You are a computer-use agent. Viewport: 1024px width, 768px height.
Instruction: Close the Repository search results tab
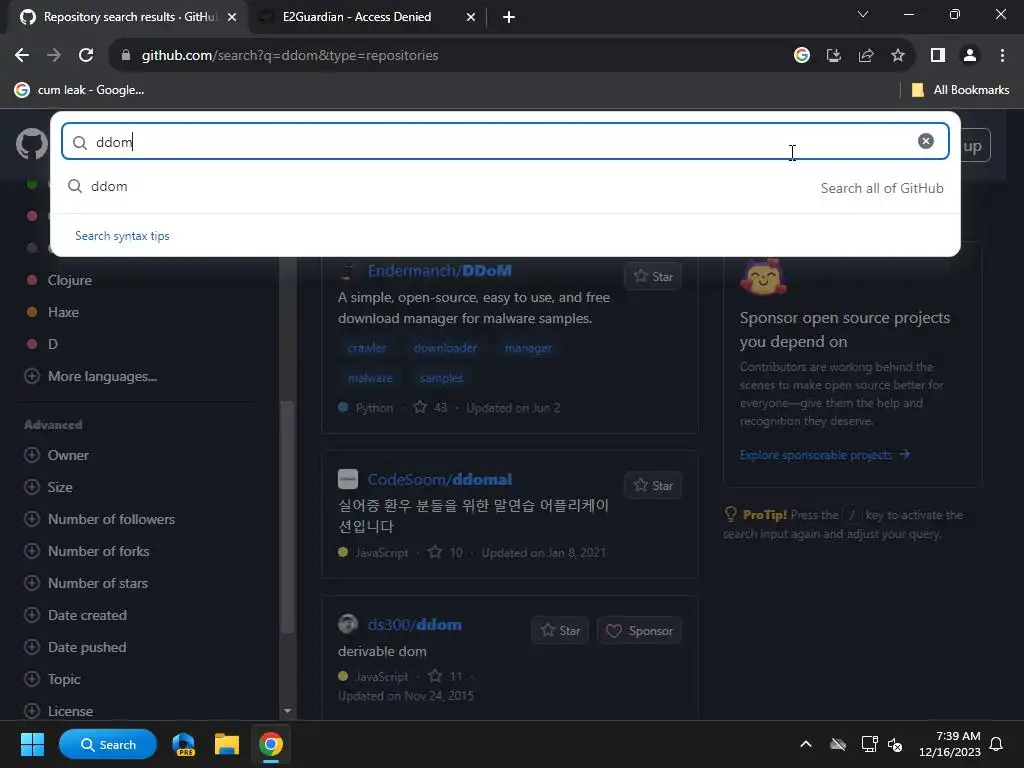[232, 17]
